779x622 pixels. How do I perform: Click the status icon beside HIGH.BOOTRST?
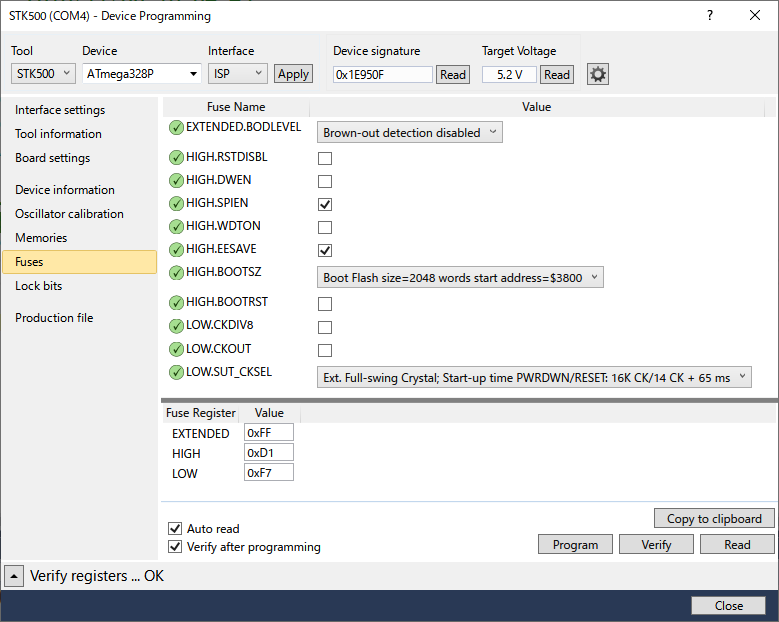176,303
